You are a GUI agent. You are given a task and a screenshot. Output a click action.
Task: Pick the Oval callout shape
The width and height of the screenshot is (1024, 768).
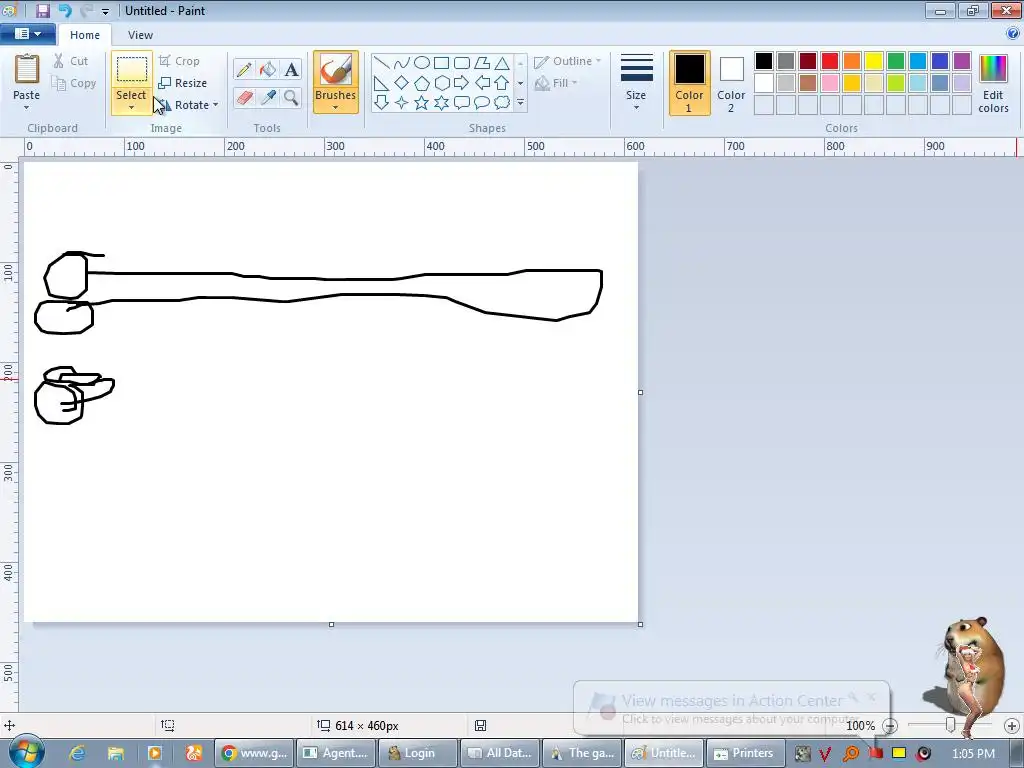click(482, 103)
